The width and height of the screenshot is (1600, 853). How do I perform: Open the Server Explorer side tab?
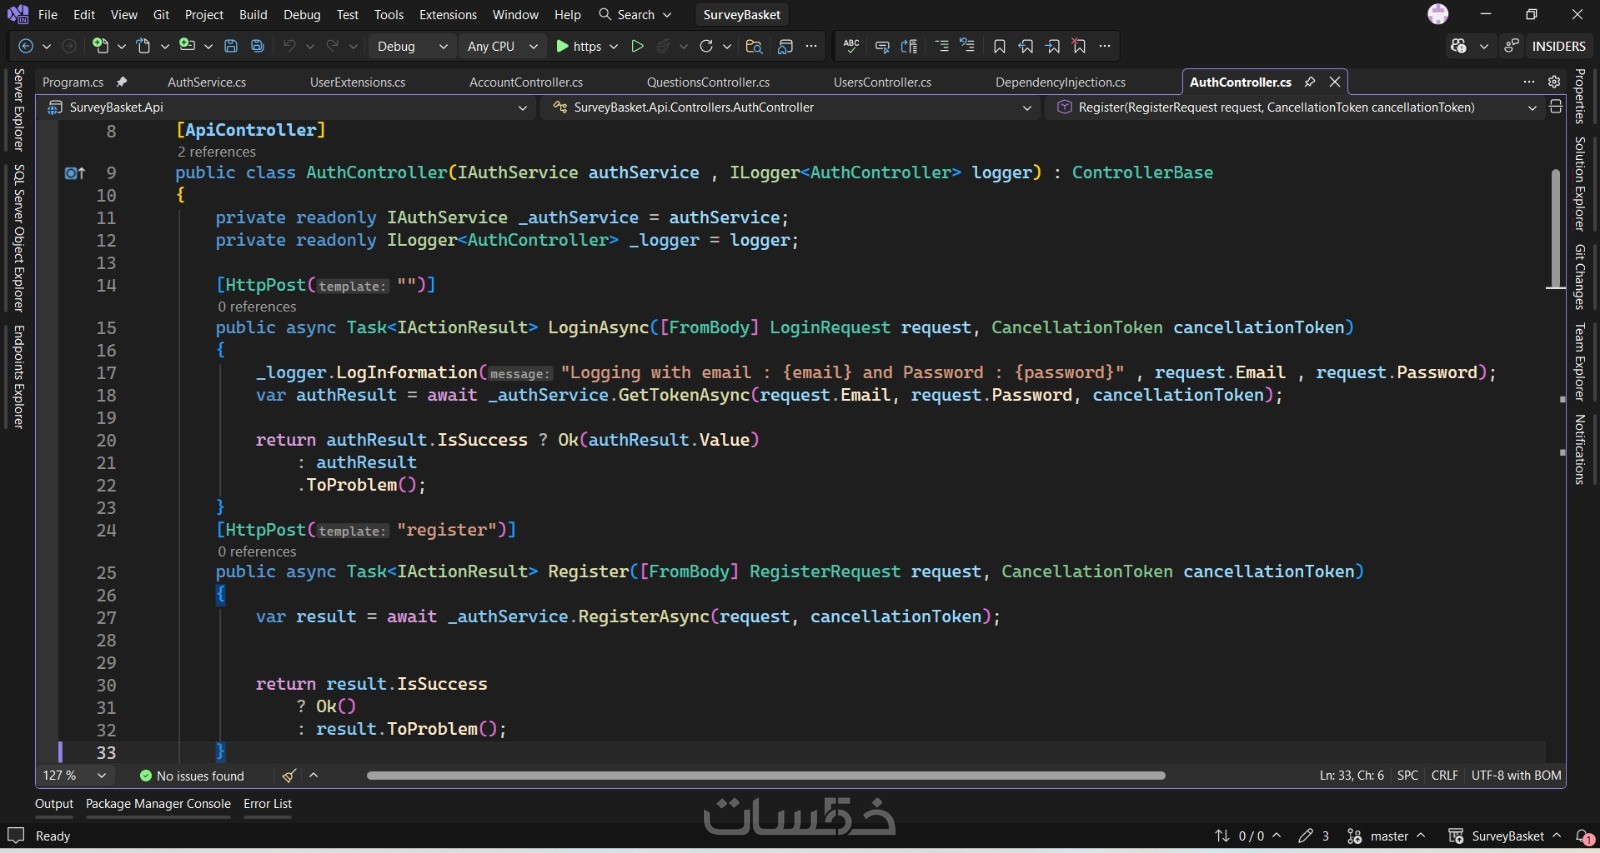pos(18,110)
